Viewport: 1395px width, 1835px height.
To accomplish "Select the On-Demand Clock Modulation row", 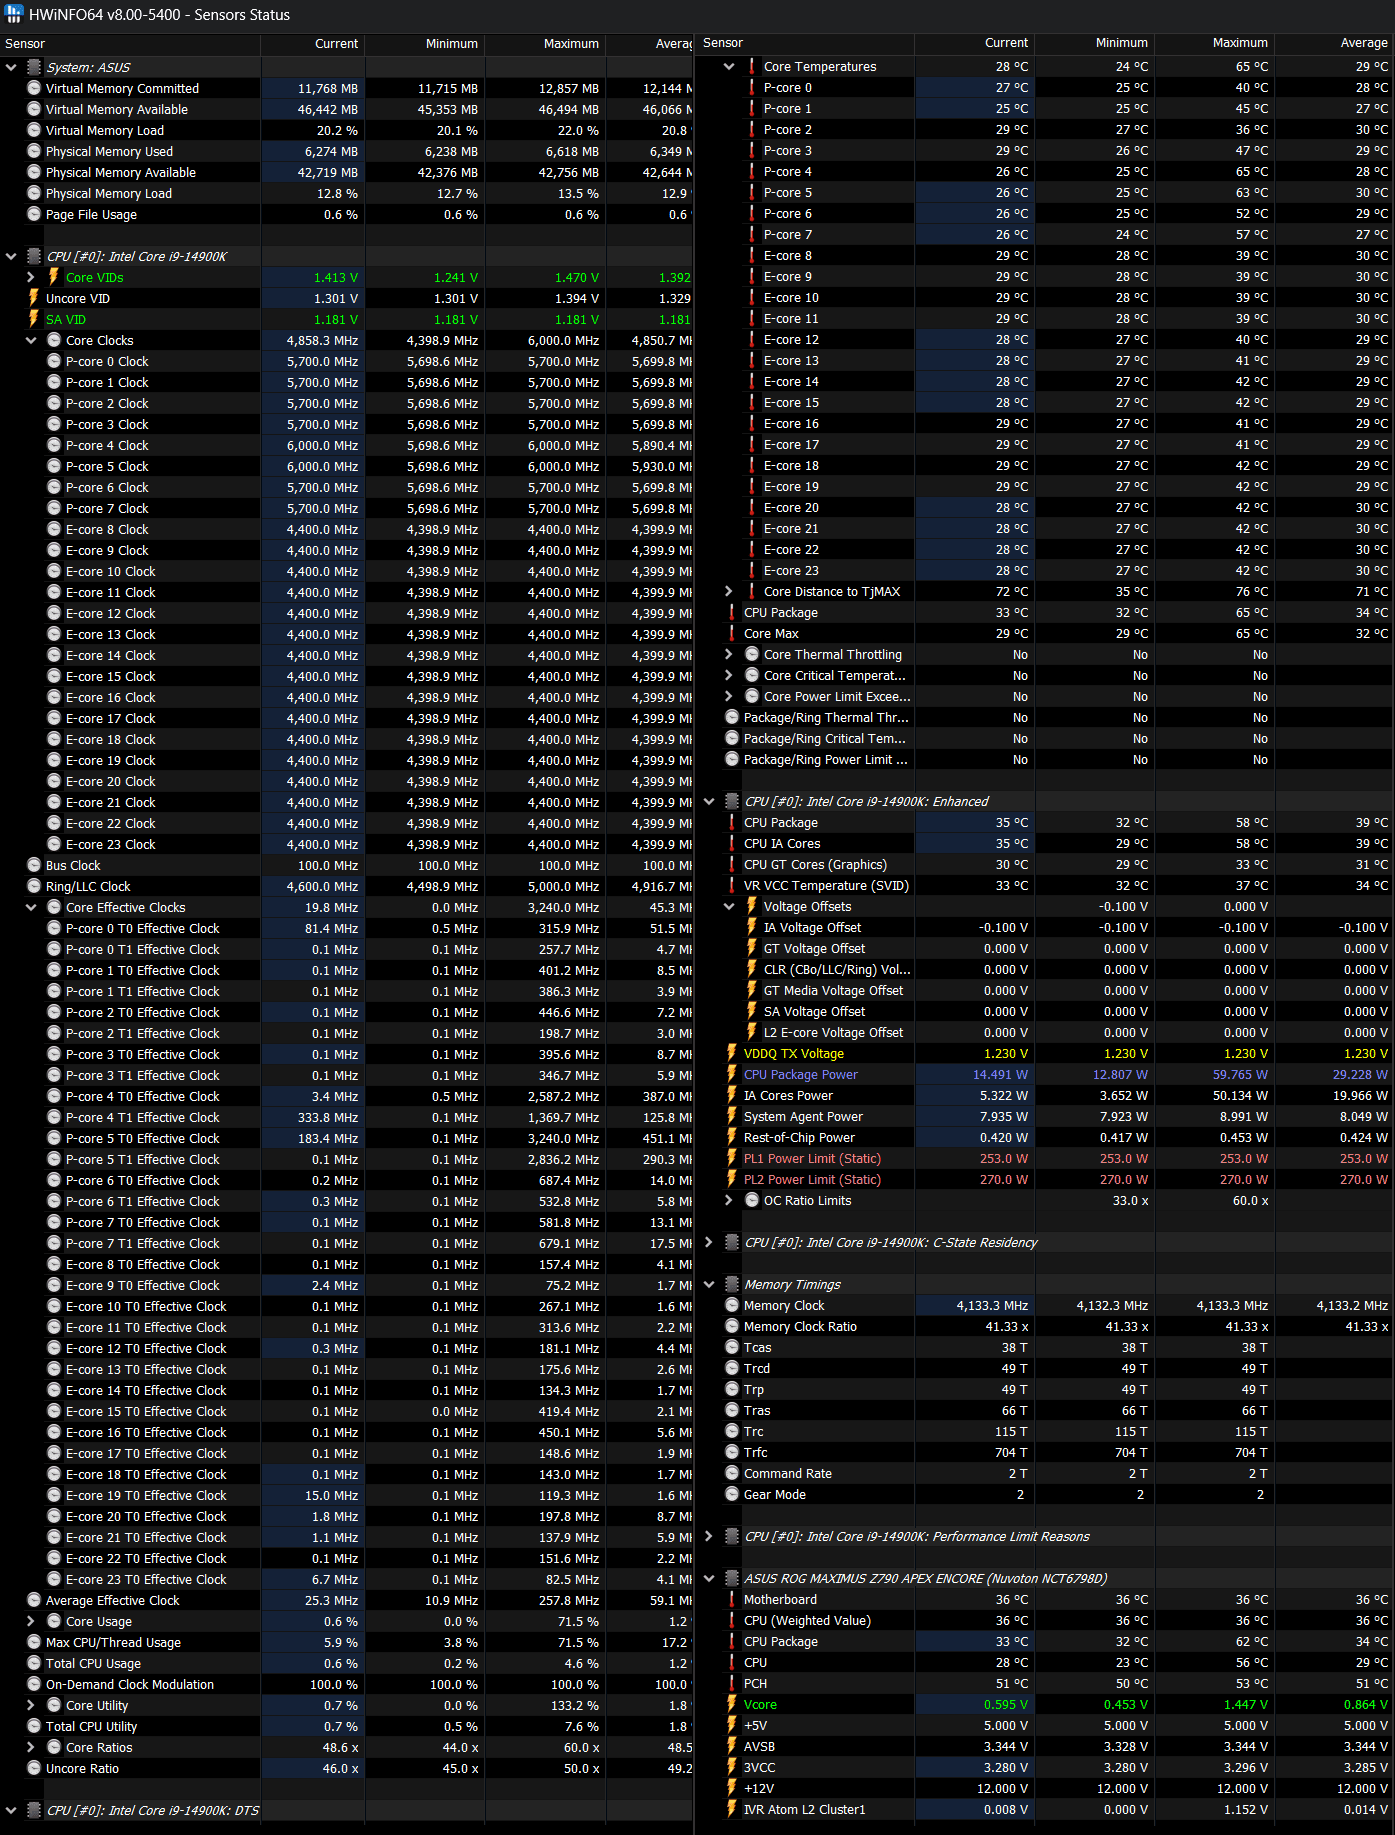I will 347,1684.
